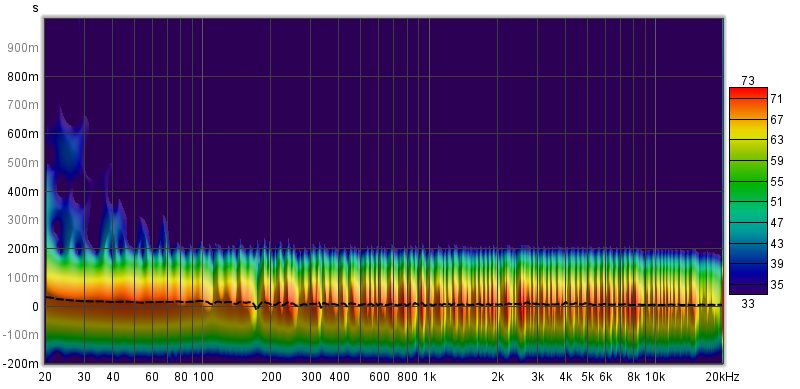Click the 1k label on the frequency axis
The height and width of the screenshot is (389, 800).
tap(430, 378)
